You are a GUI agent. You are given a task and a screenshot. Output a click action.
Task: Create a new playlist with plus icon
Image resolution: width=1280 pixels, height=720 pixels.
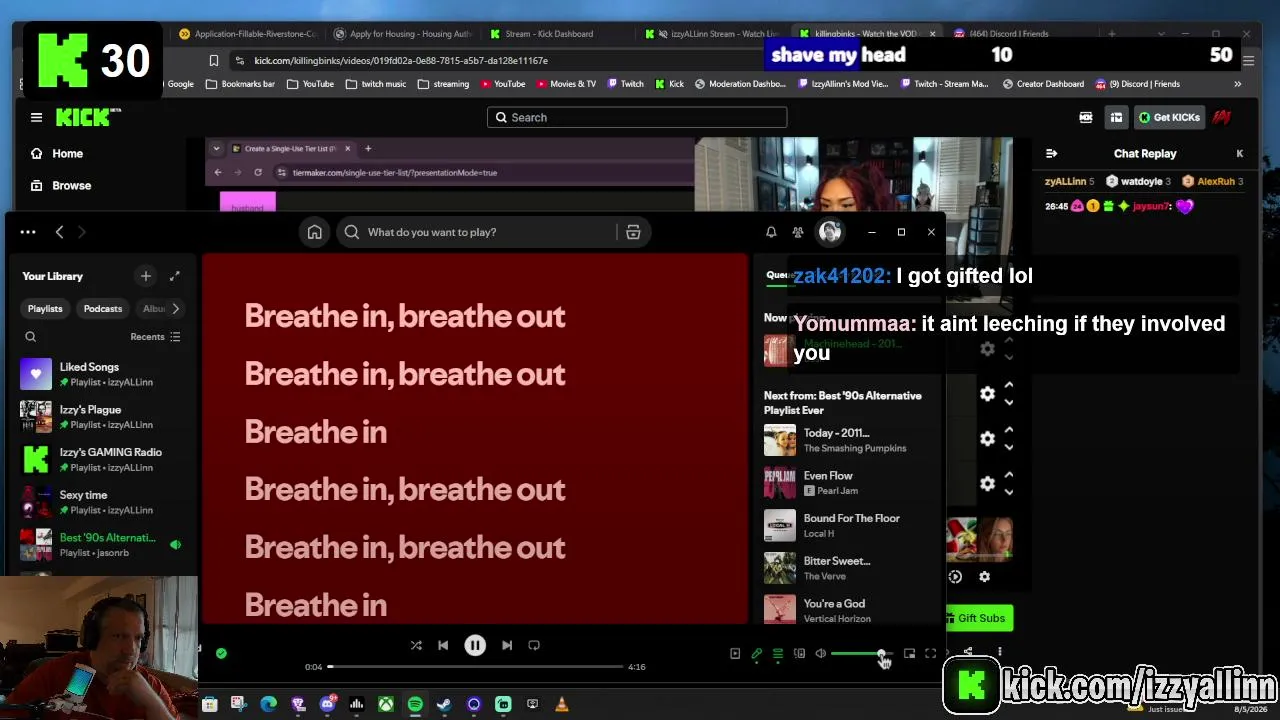tap(146, 276)
